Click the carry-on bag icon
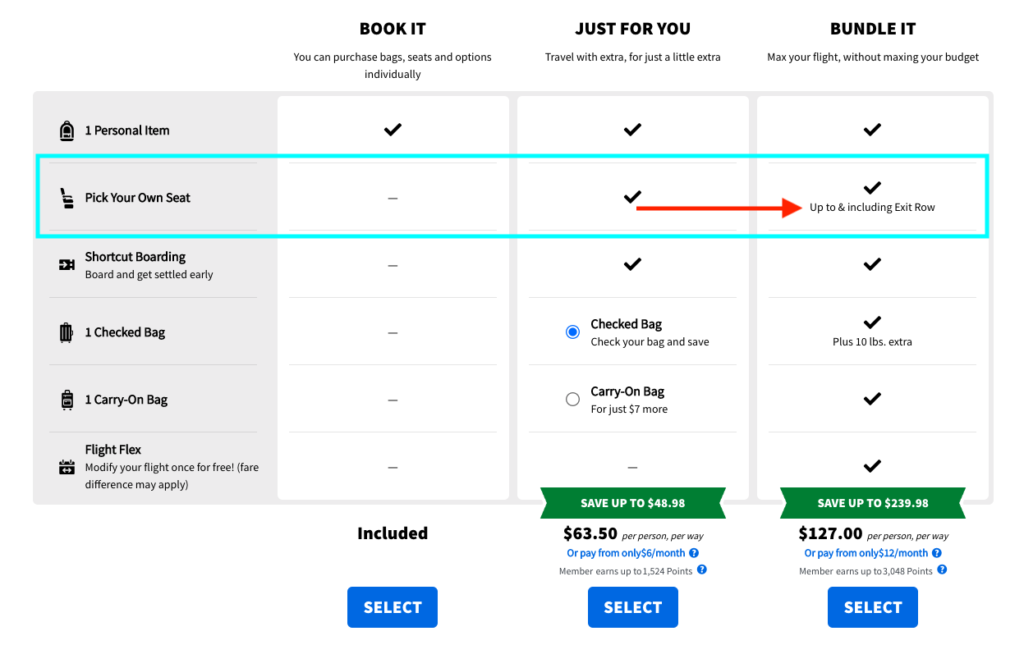 click(x=67, y=400)
